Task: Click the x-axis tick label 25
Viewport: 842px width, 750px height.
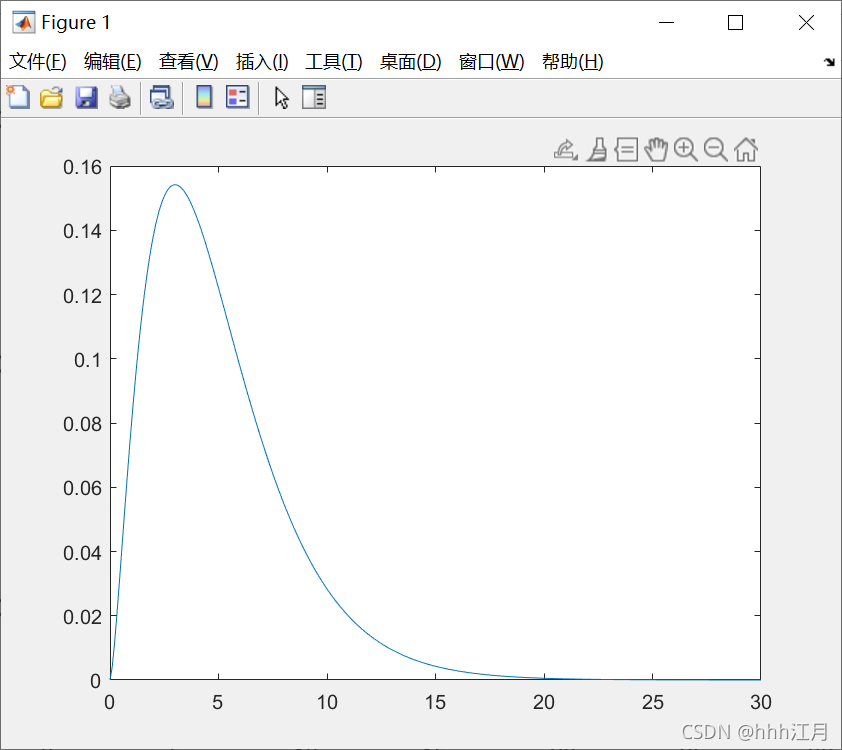Action: point(653,702)
